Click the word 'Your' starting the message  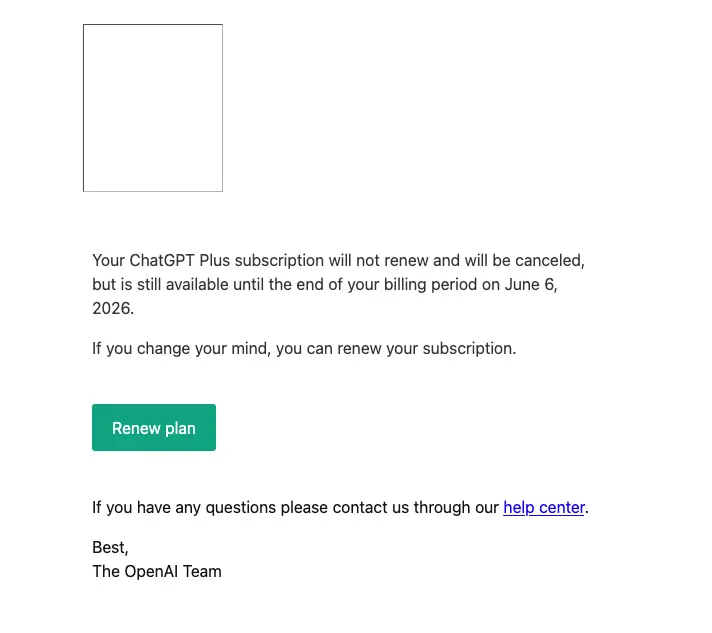coord(109,261)
